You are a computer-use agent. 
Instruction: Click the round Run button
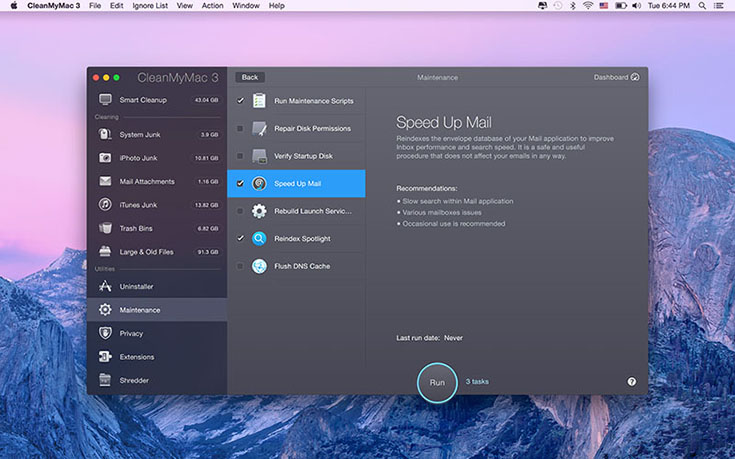click(x=437, y=383)
